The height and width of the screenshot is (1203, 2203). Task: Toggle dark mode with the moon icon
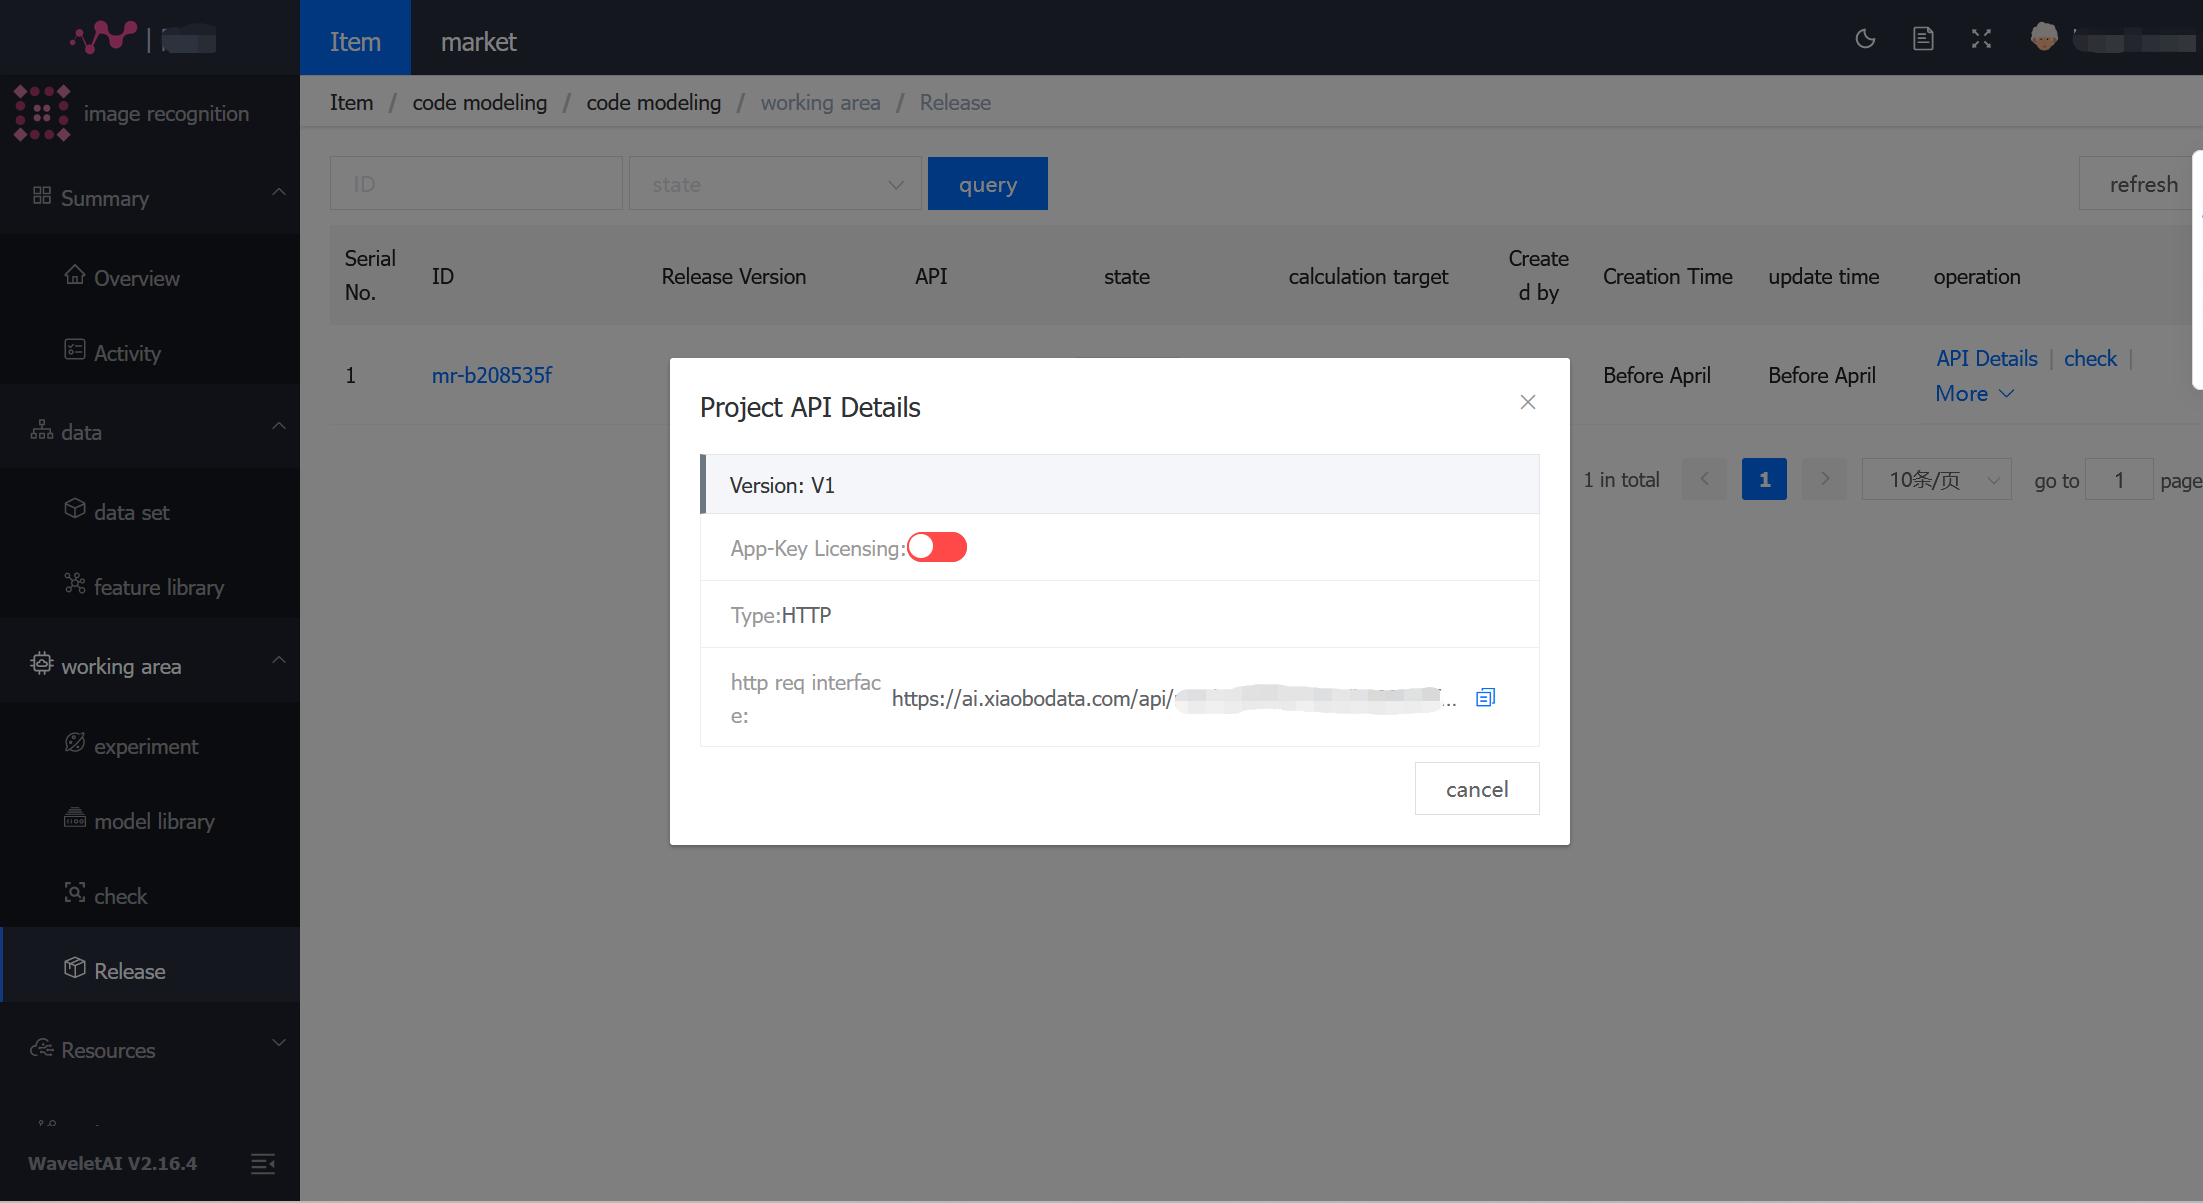coord(1864,38)
